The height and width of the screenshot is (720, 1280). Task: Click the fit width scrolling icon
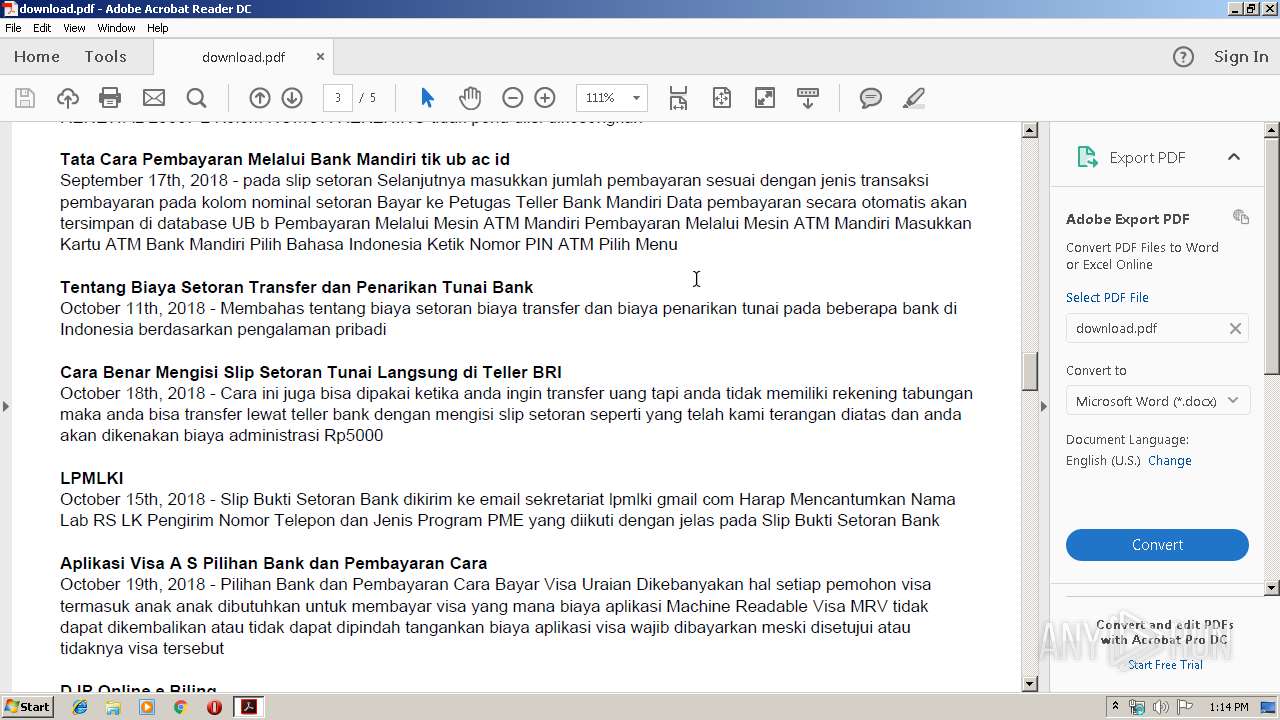678,98
